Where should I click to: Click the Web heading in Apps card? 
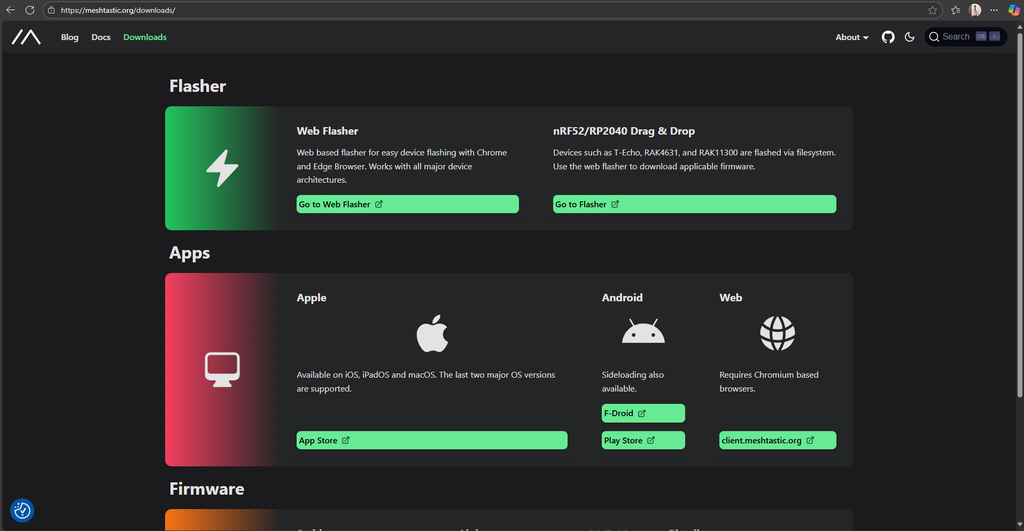click(730, 297)
